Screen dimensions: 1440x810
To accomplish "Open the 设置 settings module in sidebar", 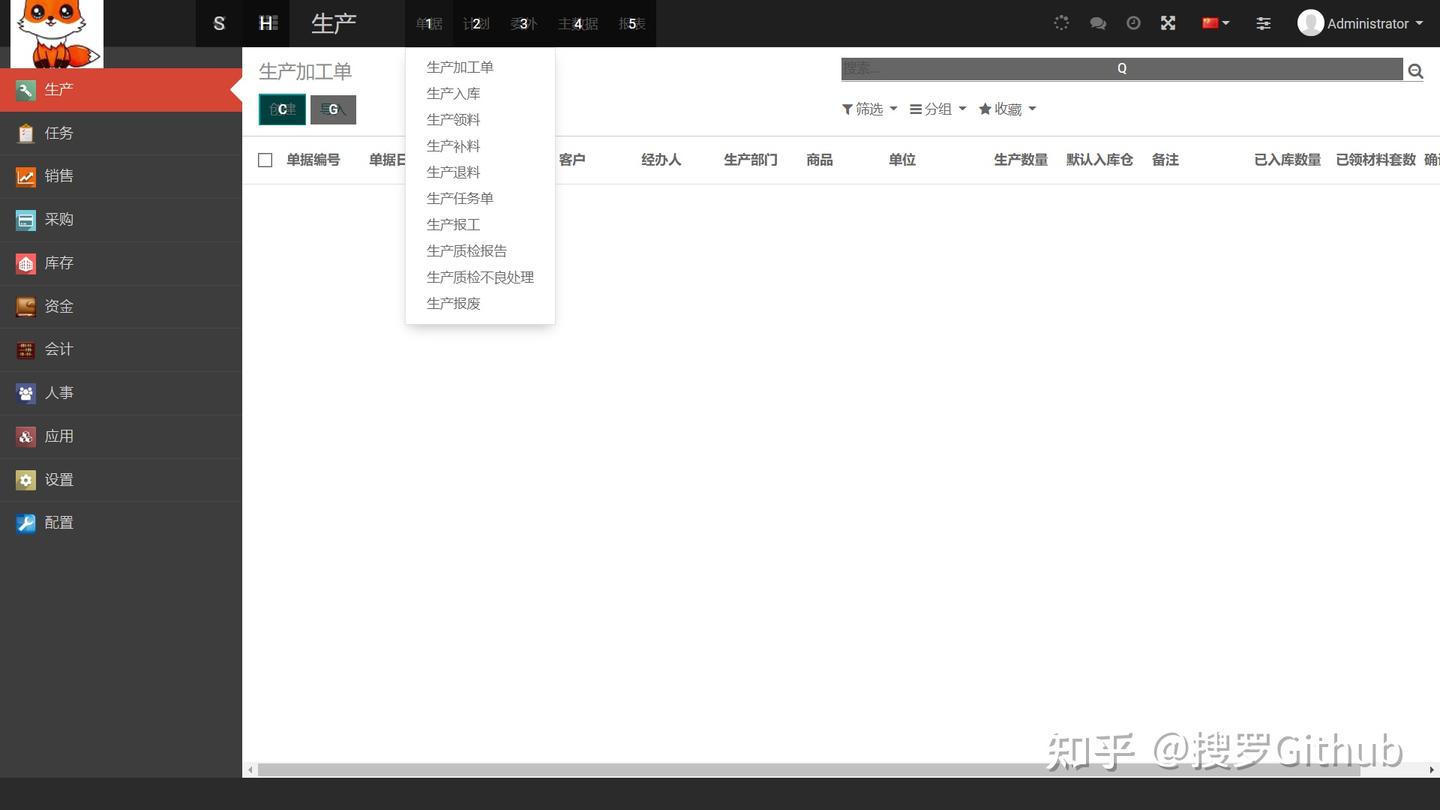I will [x=58, y=479].
